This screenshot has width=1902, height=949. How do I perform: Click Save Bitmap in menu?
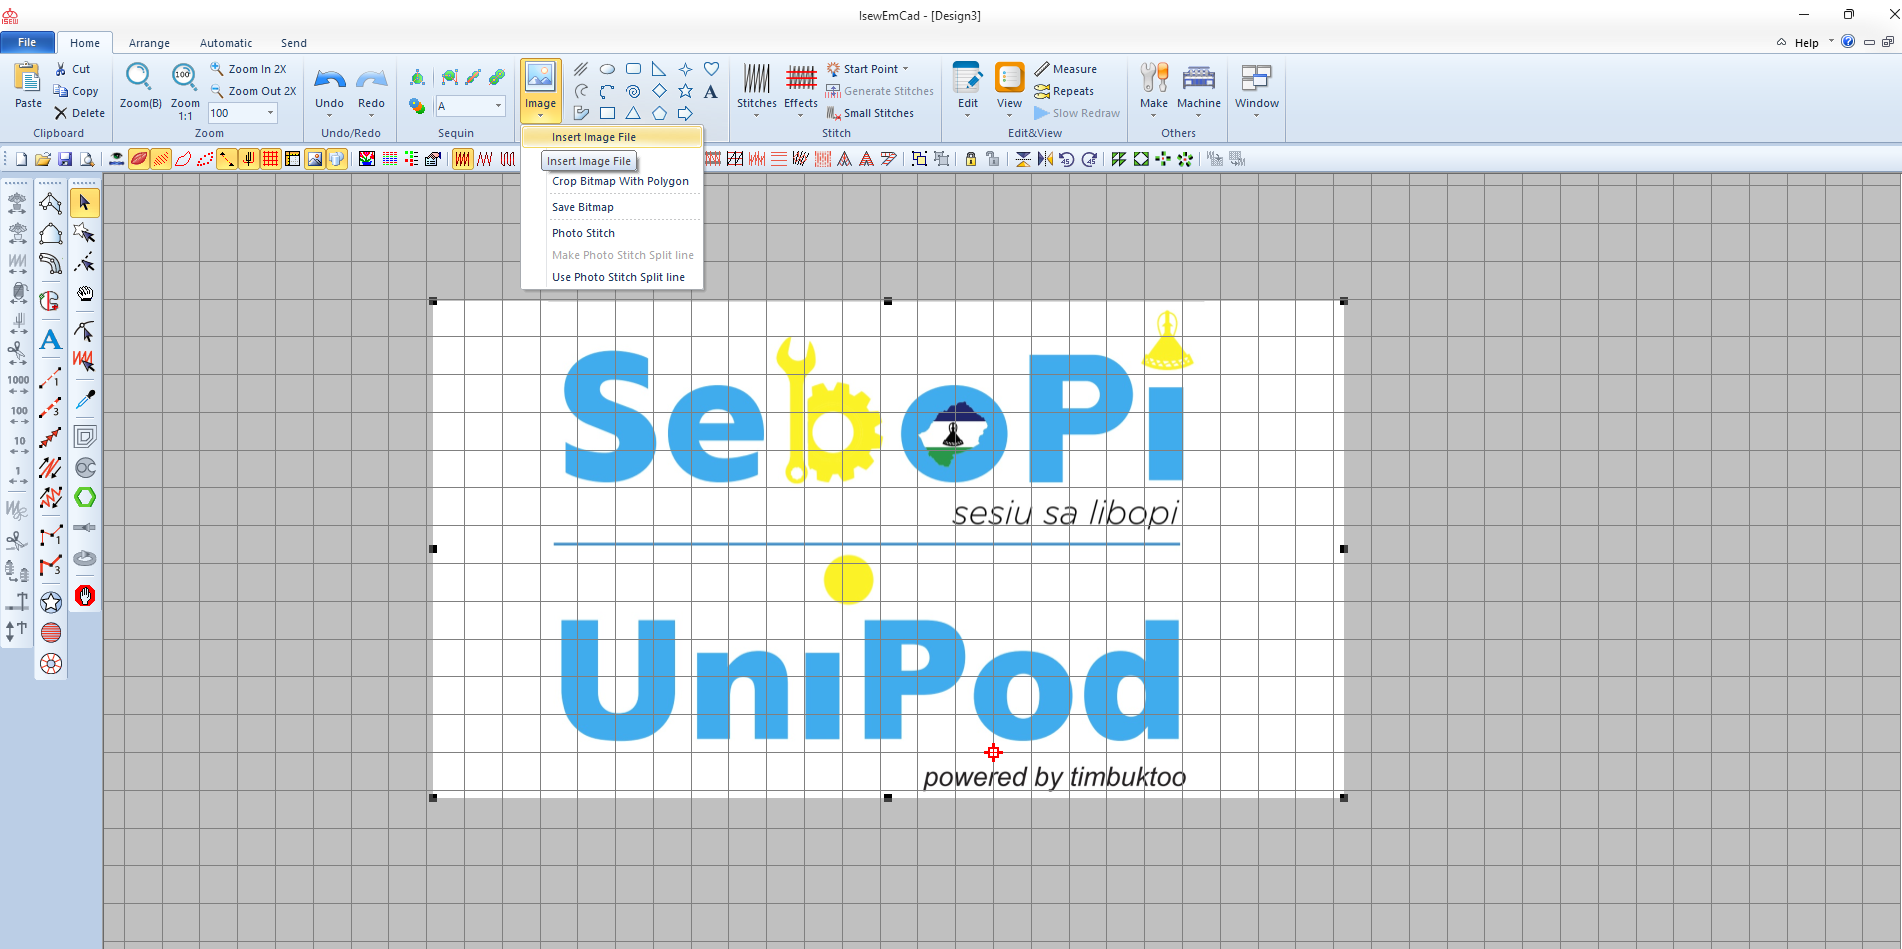point(583,207)
